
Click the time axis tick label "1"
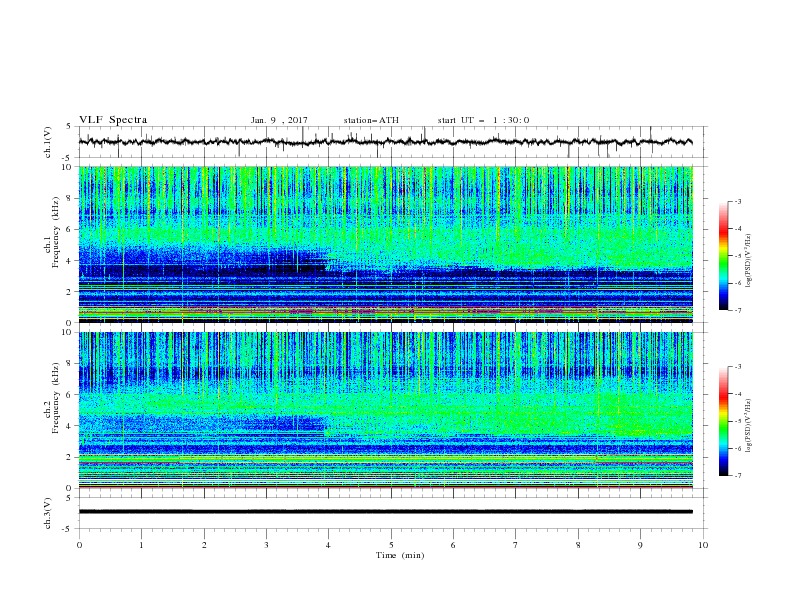point(141,545)
